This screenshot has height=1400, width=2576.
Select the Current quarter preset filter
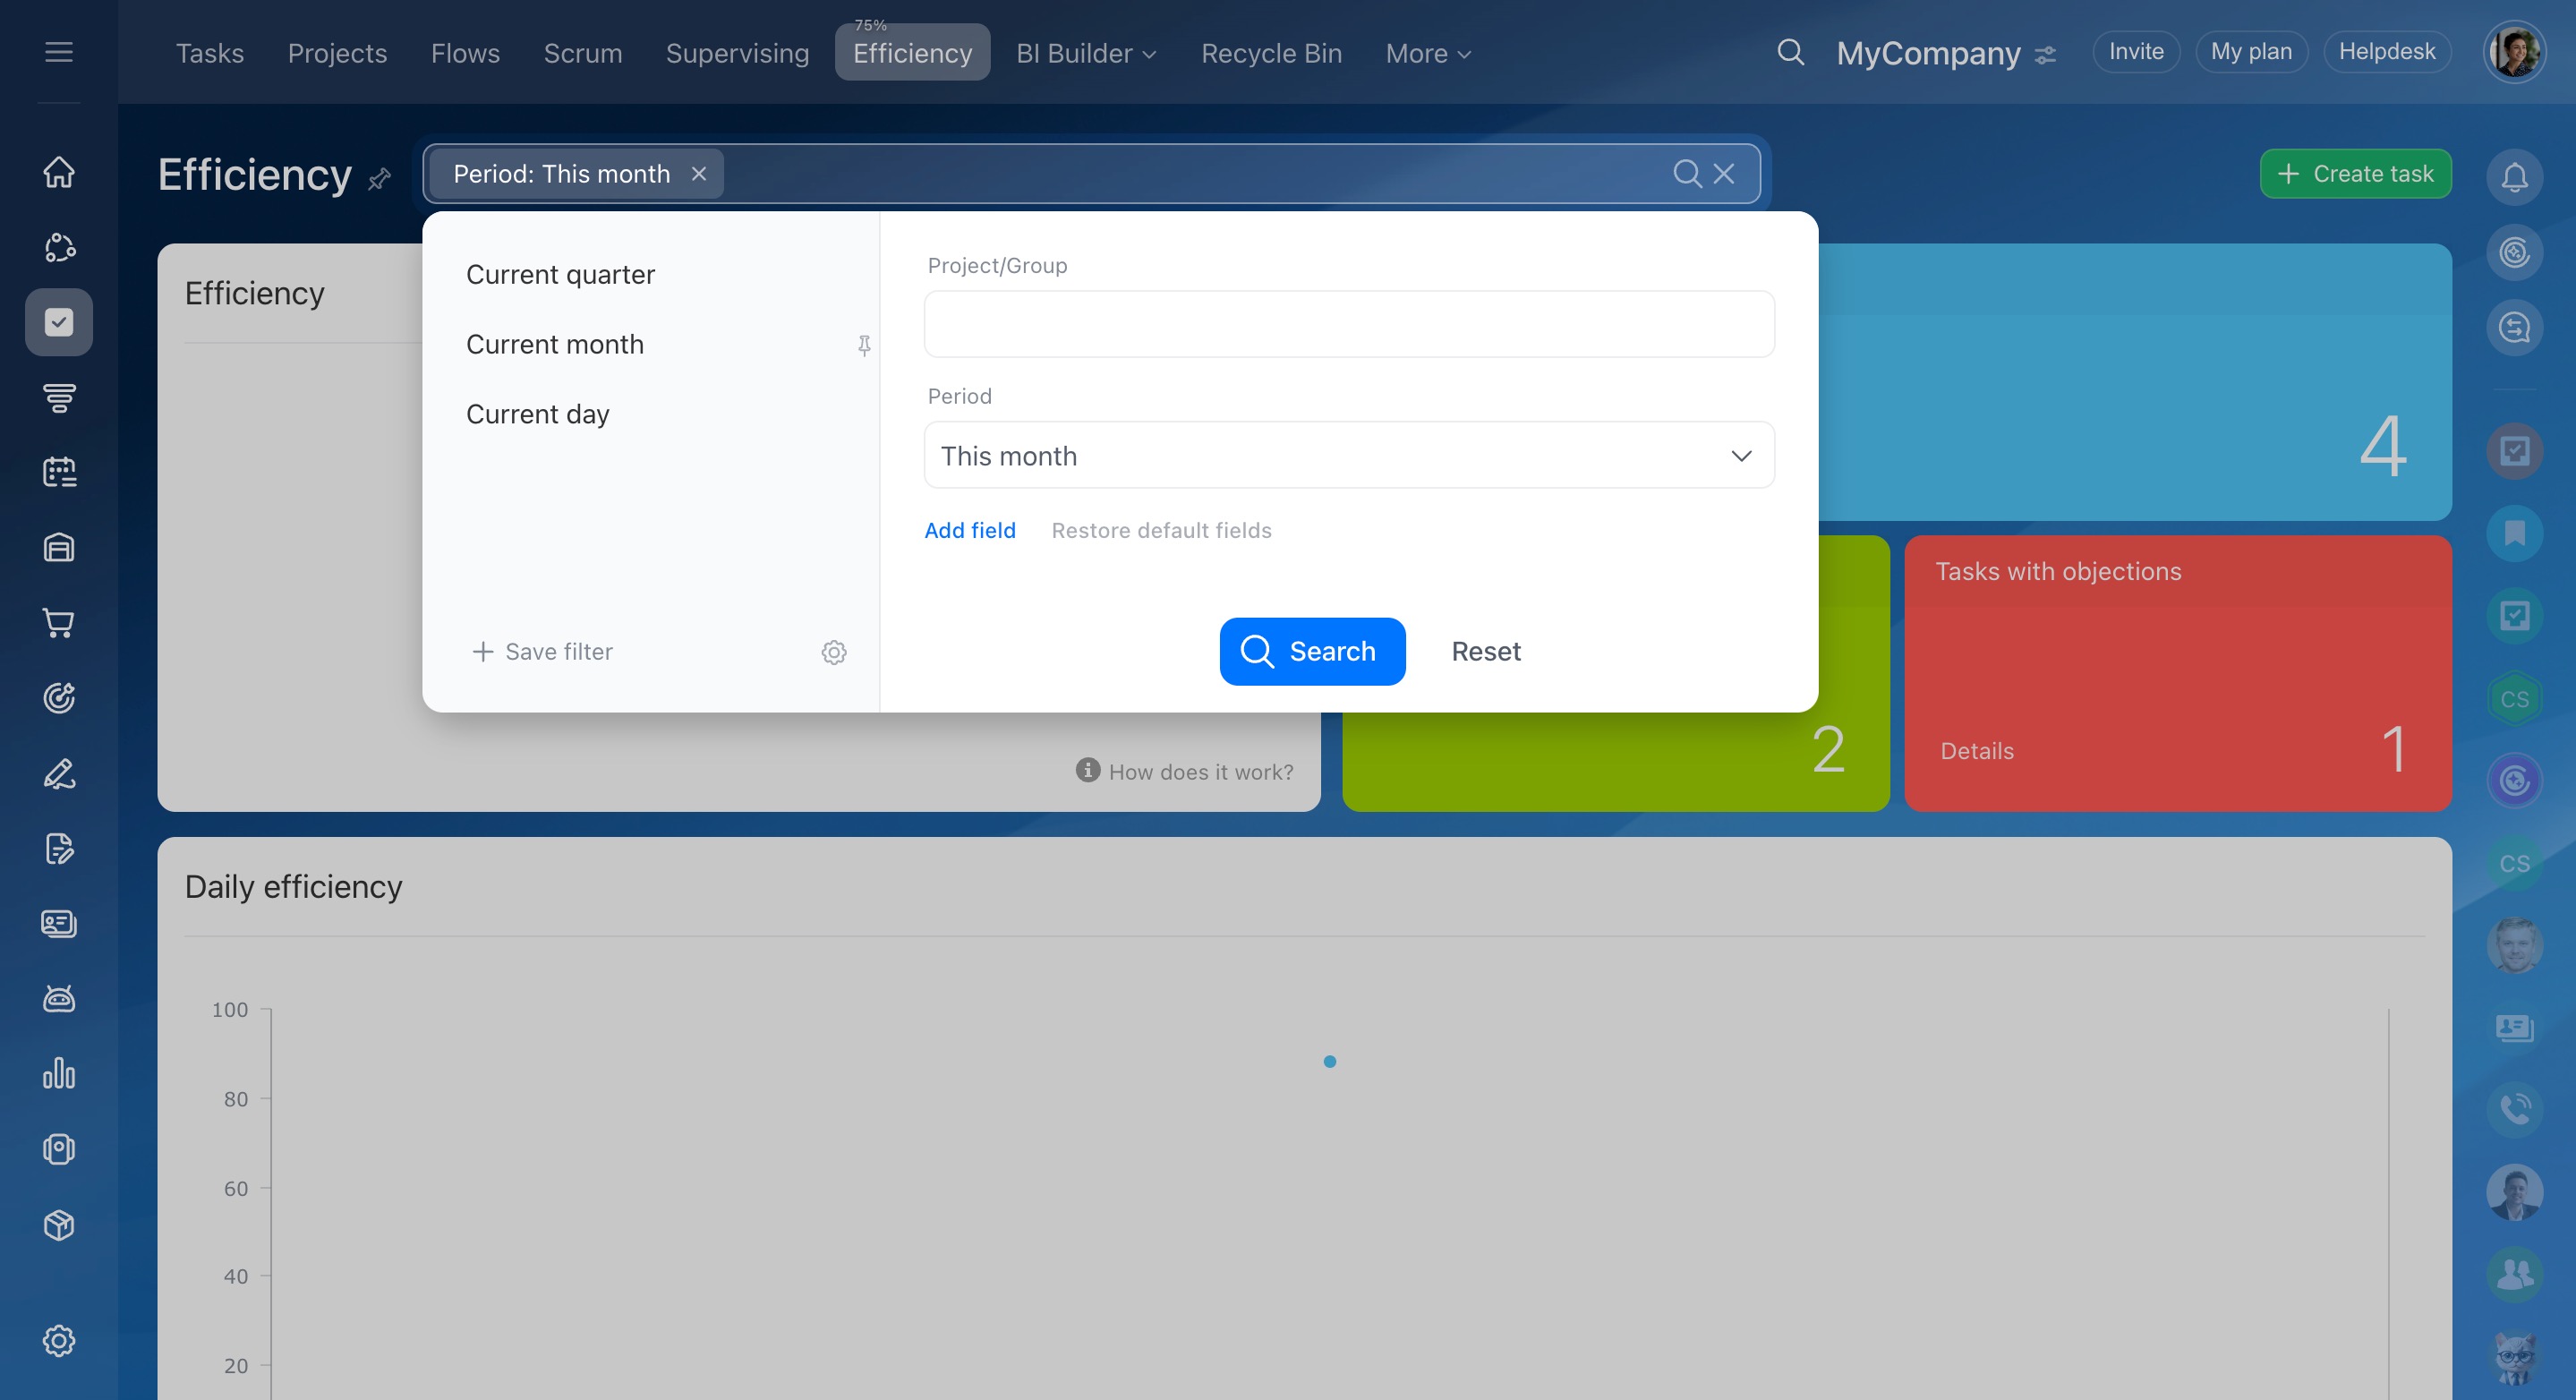click(x=560, y=274)
